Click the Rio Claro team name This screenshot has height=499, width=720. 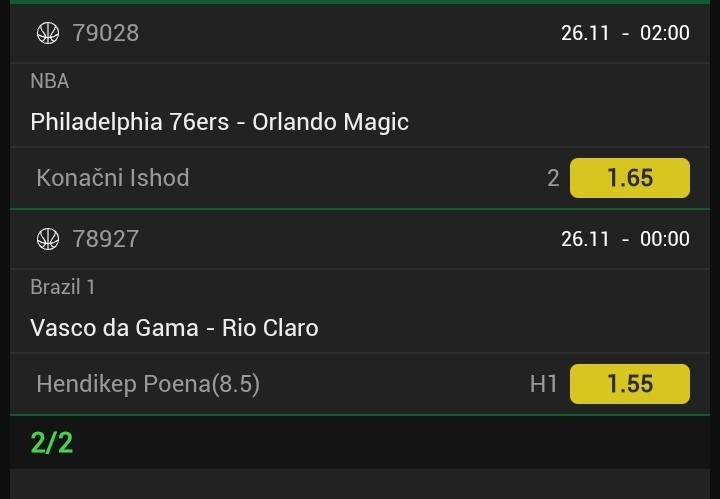(270, 328)
